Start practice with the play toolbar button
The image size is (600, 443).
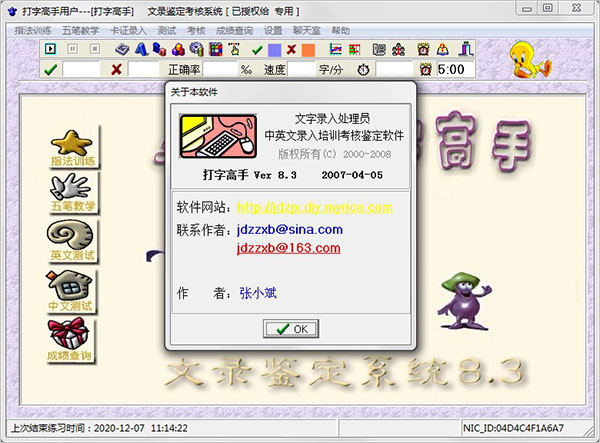[x=51, y=49]
